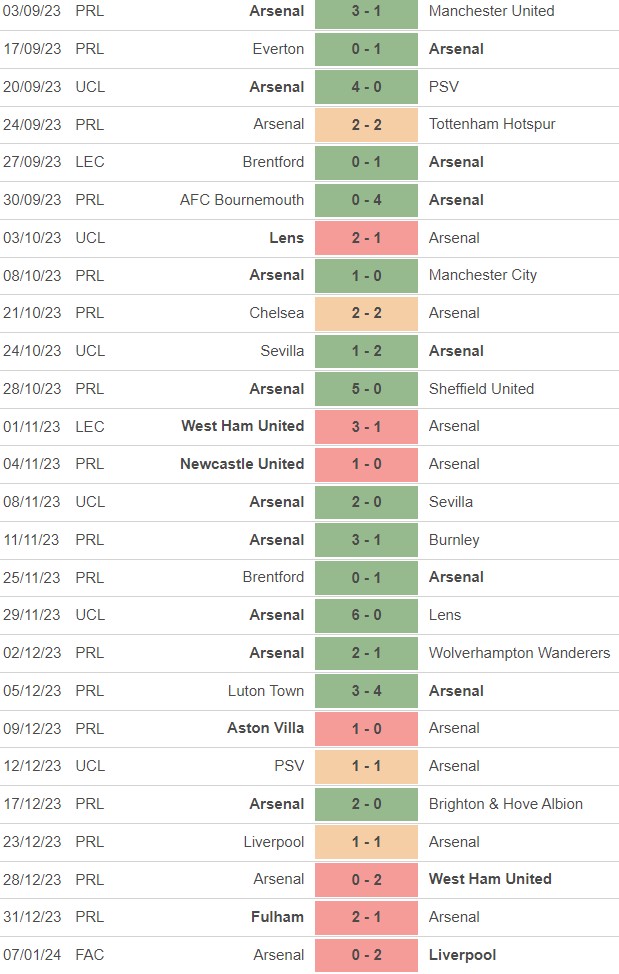Click the AFC Bournemouth team link
The width and height of the screenshot is (619, 974).
point(242,200)
